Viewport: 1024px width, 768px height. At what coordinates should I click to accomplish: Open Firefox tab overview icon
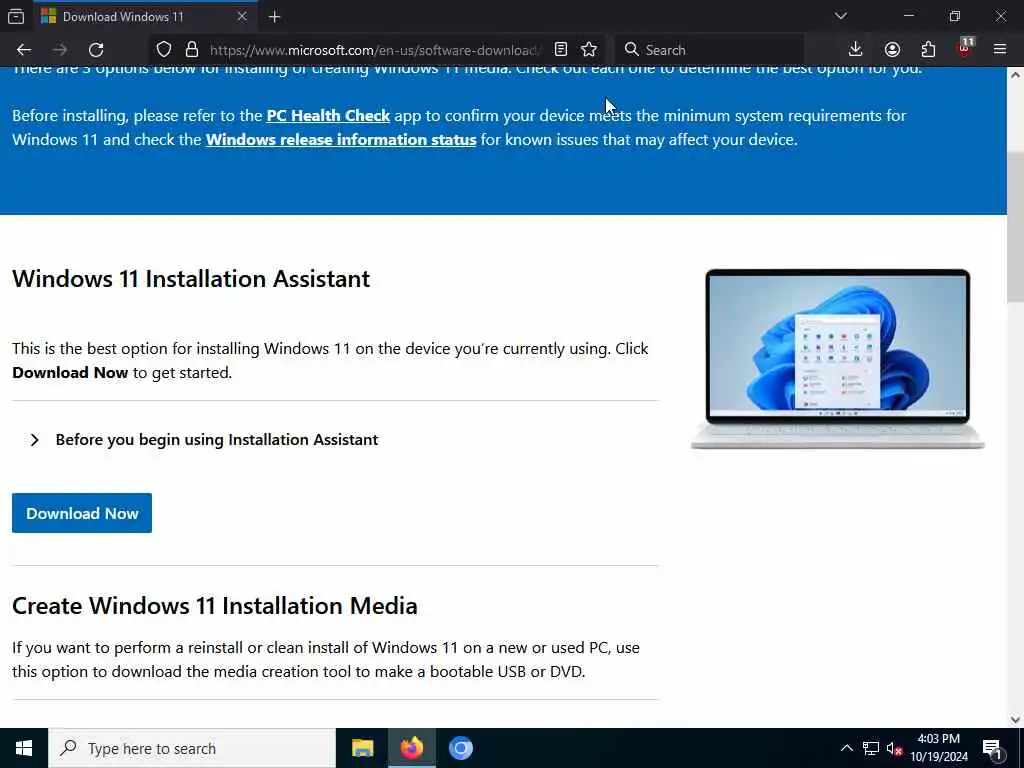[16, 16]
